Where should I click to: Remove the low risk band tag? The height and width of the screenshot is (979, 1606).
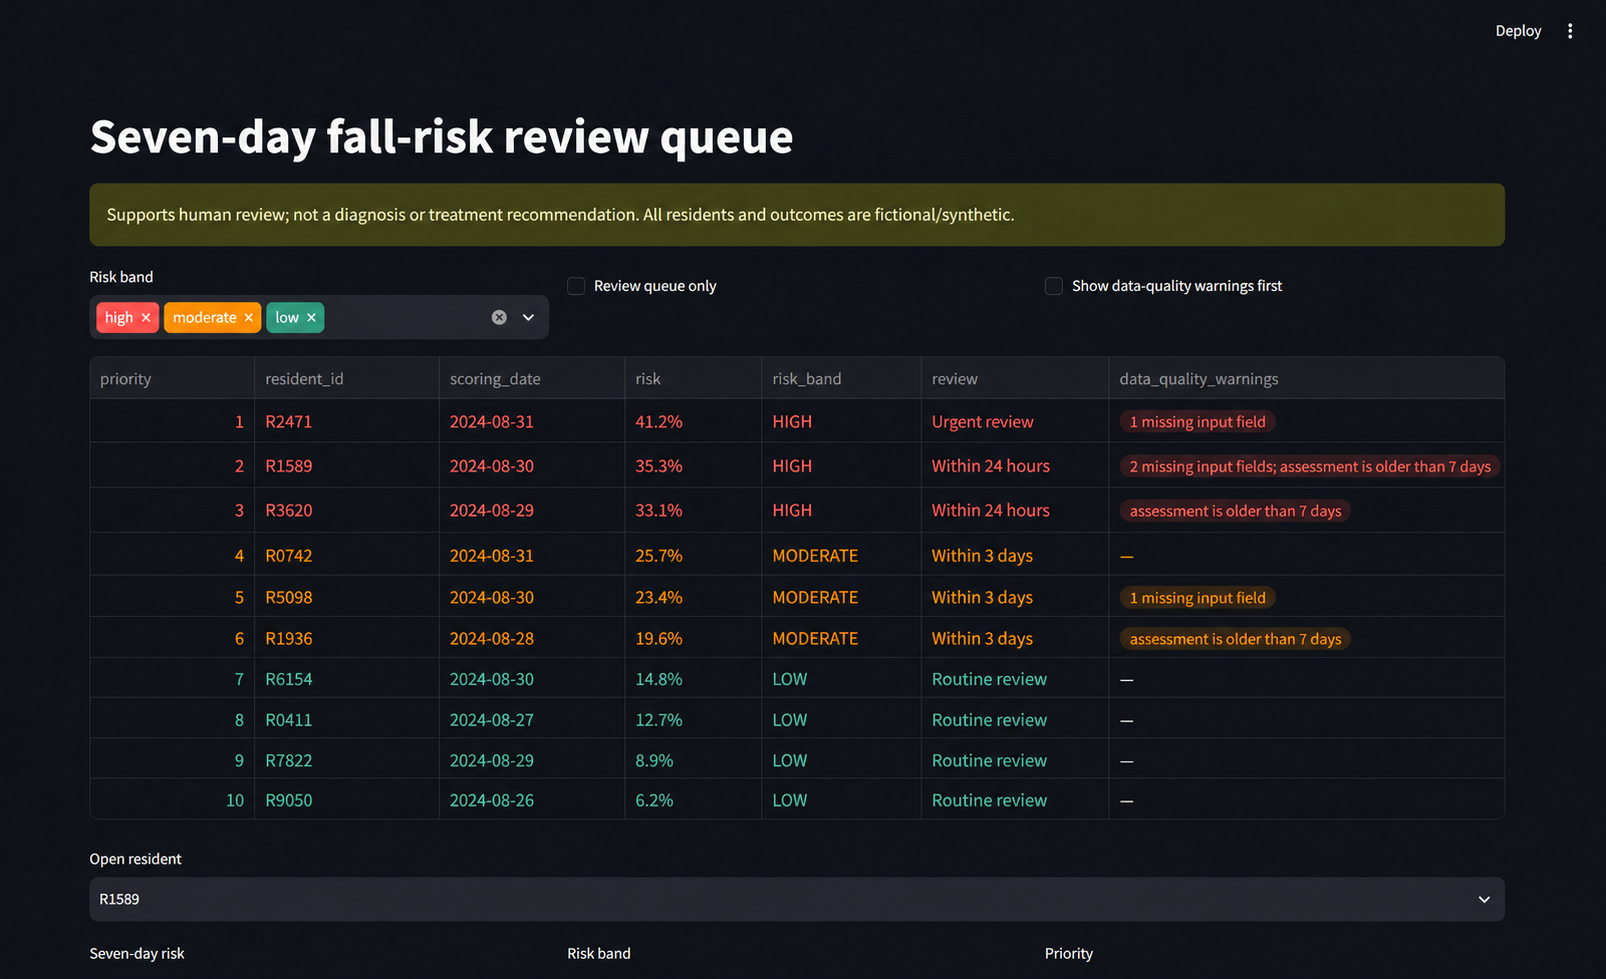[x=311, y=318]
